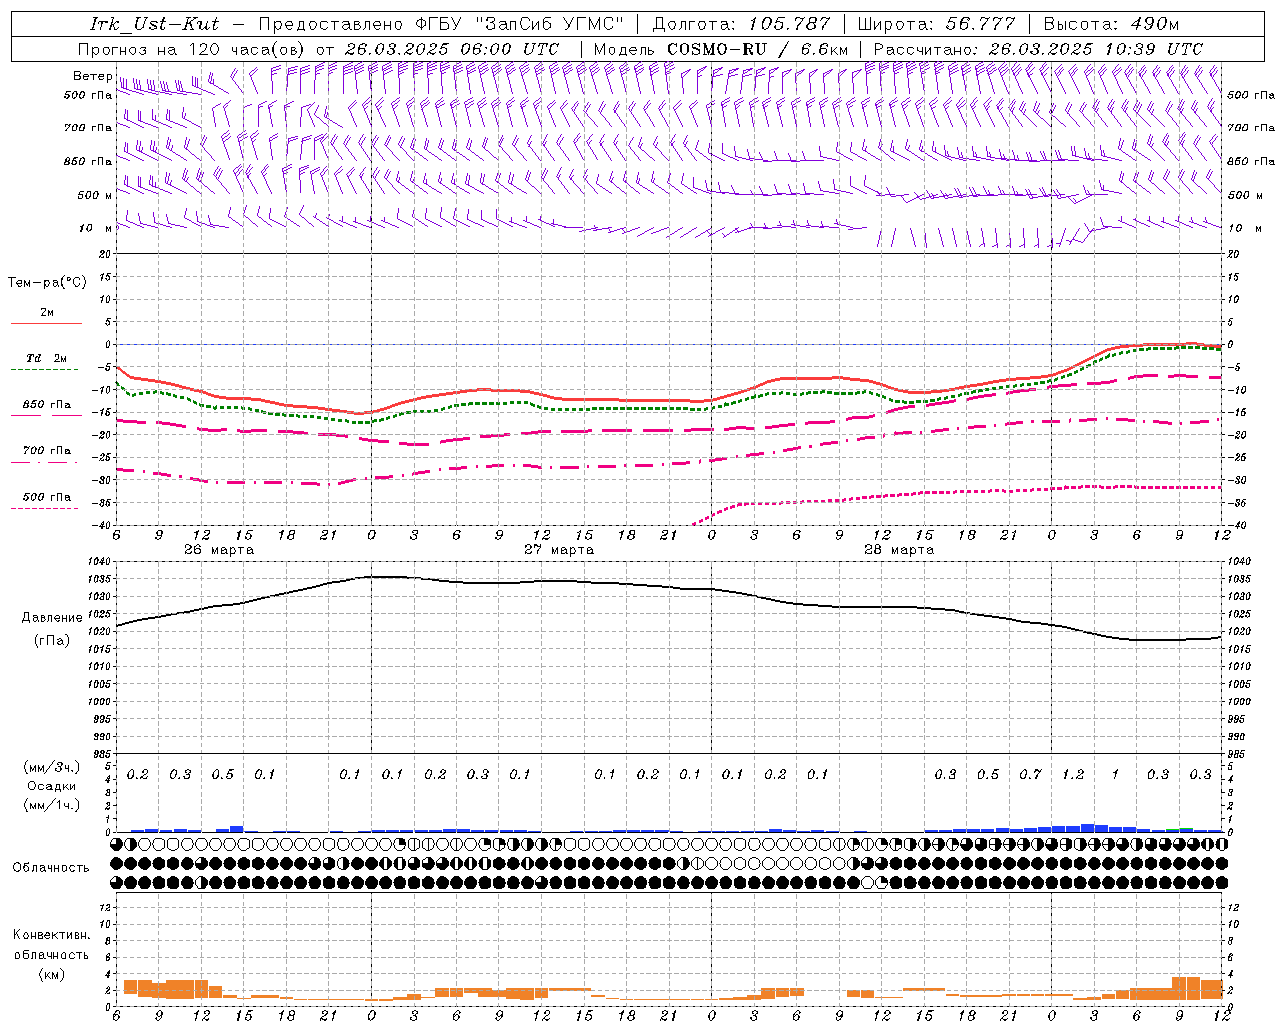Click the "(км)" convective cloud unit label
The height and width of the screenshot is (1024, 1280).
click(x=51, y=973)
